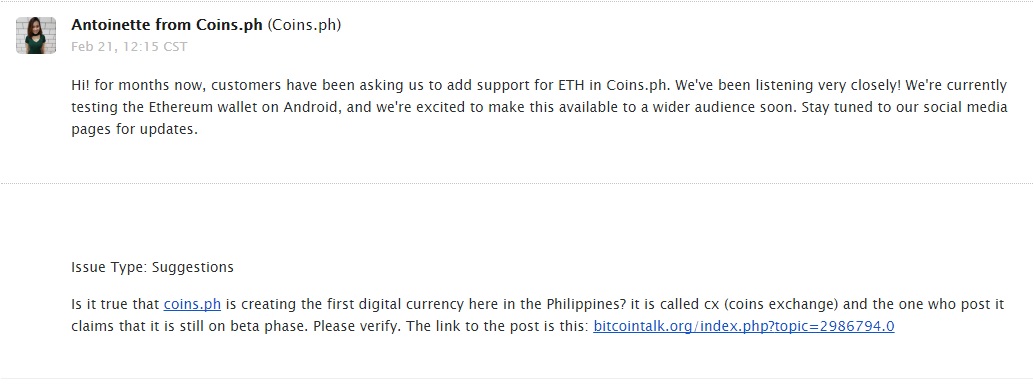Click the text pages for updates
Screen dimensions: 1033x385
tap(134, 129)
